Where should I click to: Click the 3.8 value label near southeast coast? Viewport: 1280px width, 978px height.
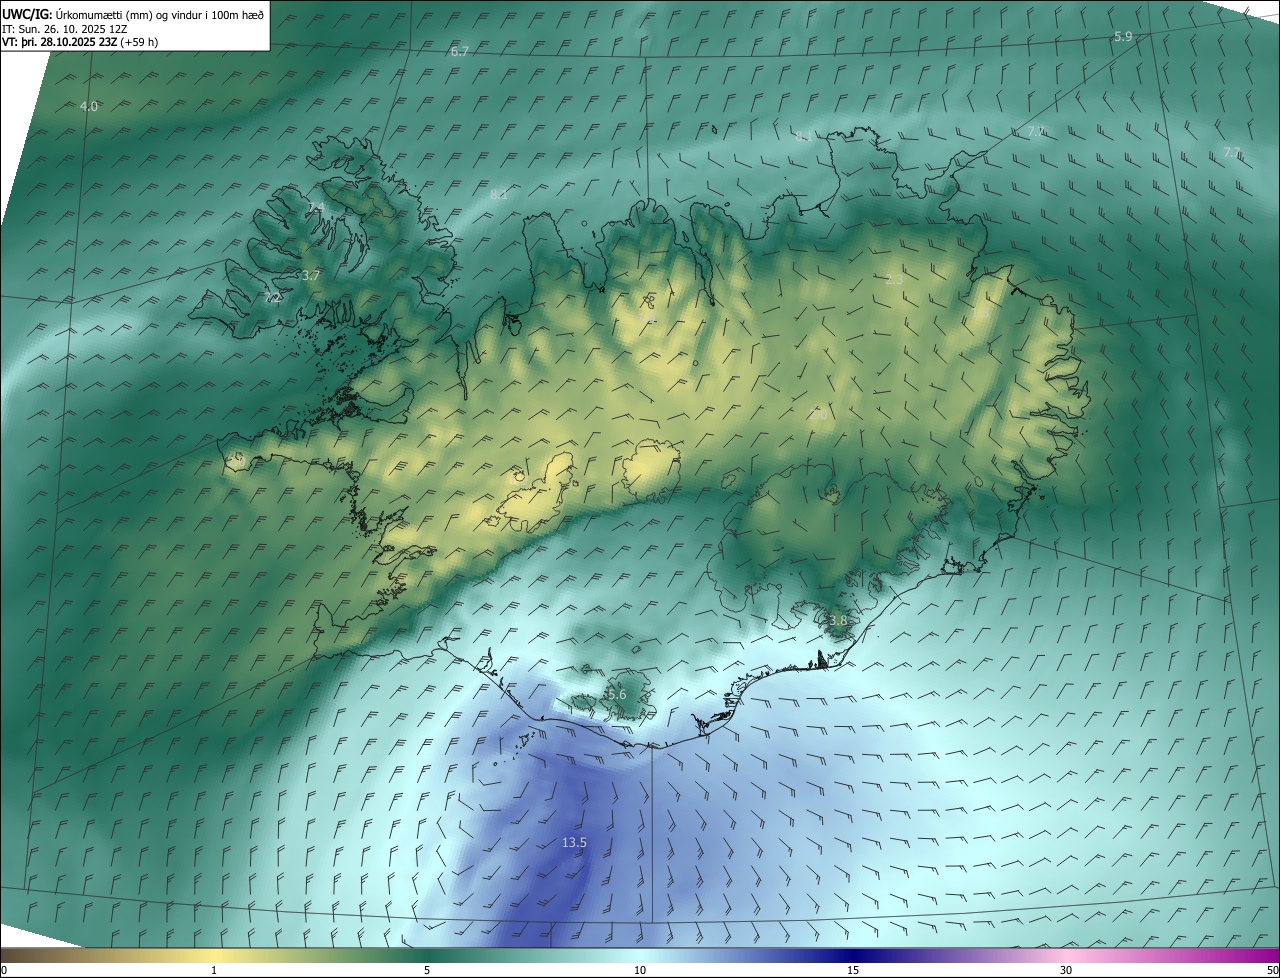click(x=838, y=620)
